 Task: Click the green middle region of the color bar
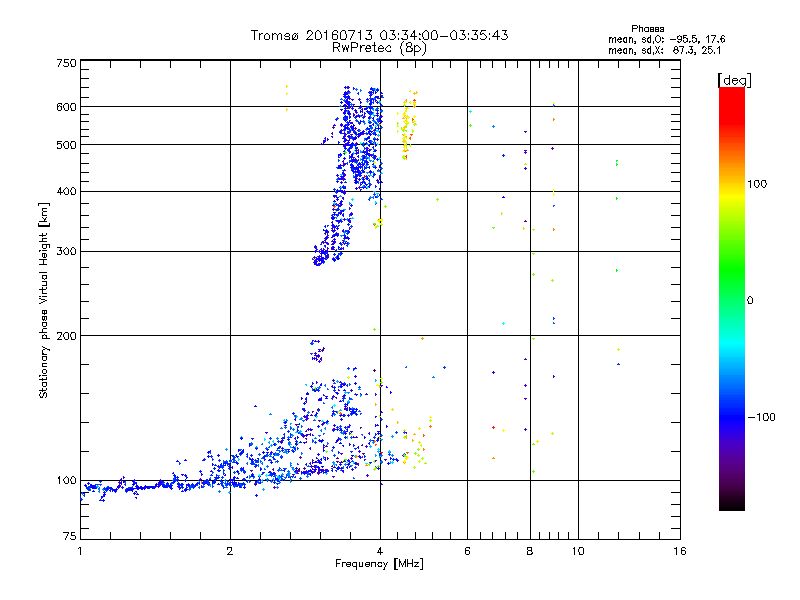pos(732,270)
